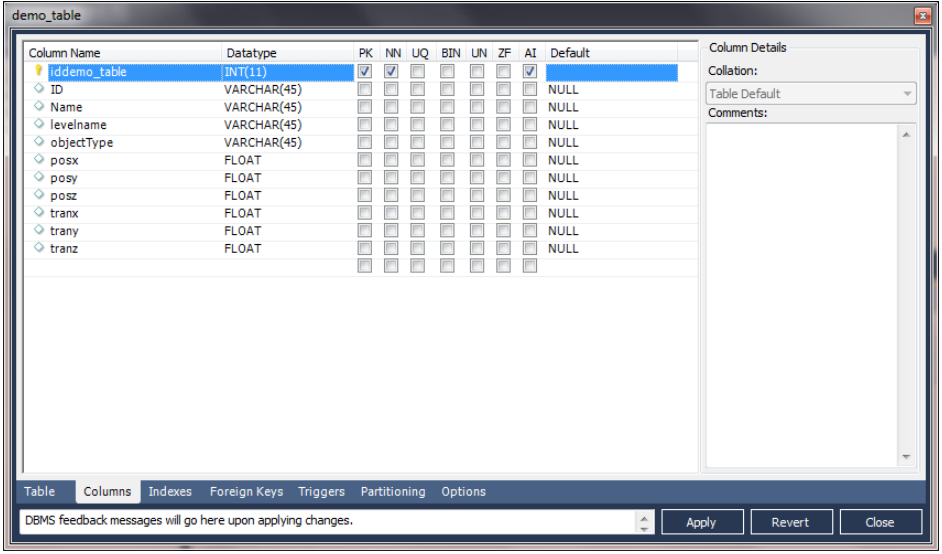Screen dimensions: 942x554
Task: Click feedback message box up arrow
Action: (x=644, y=517)
